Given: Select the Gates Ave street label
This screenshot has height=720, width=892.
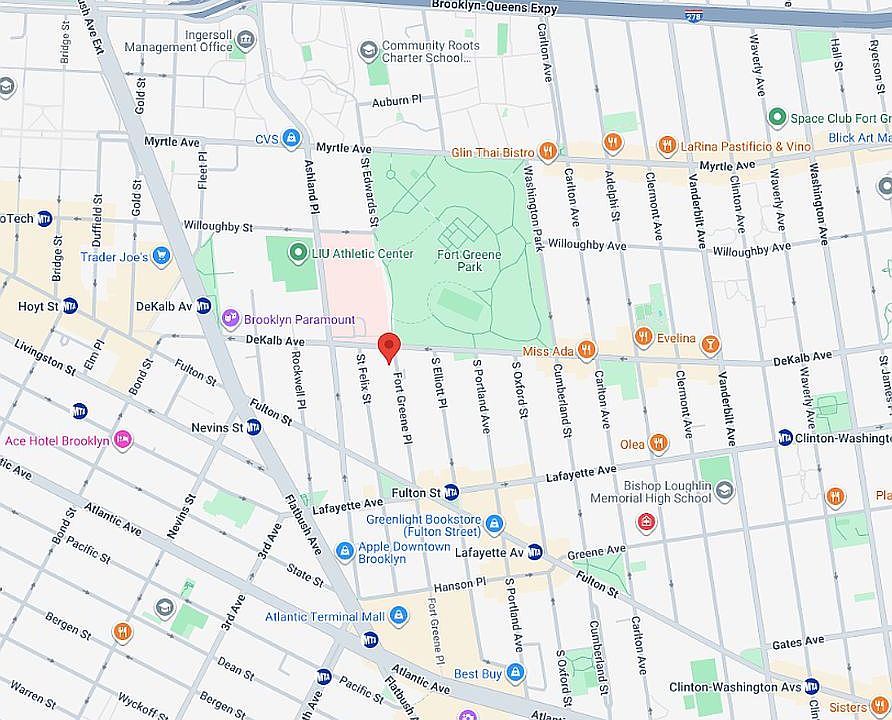Looking at the screenshot, I should [x=798, y=643].
